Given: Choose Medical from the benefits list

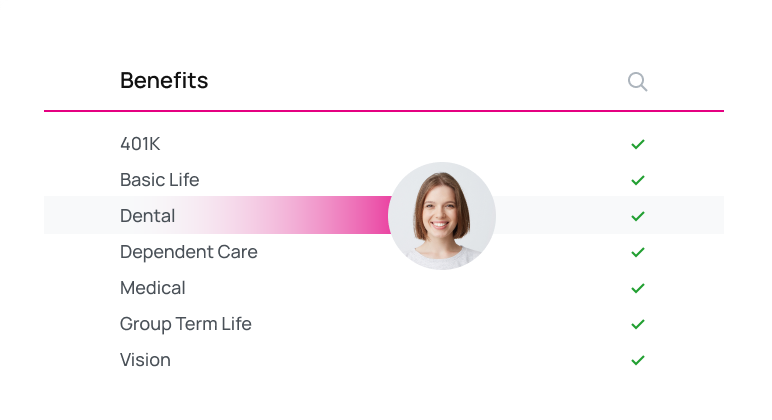Looking at the screenshot, I should click(152, 288).
